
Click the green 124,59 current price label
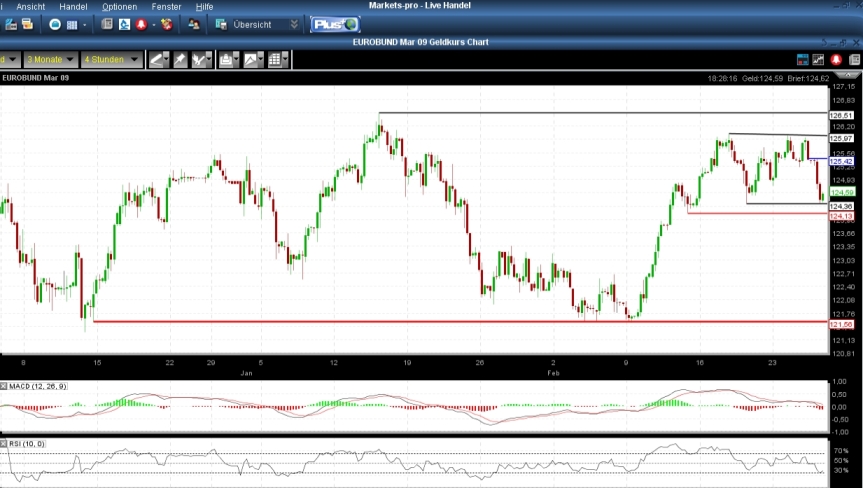point(842,193)
